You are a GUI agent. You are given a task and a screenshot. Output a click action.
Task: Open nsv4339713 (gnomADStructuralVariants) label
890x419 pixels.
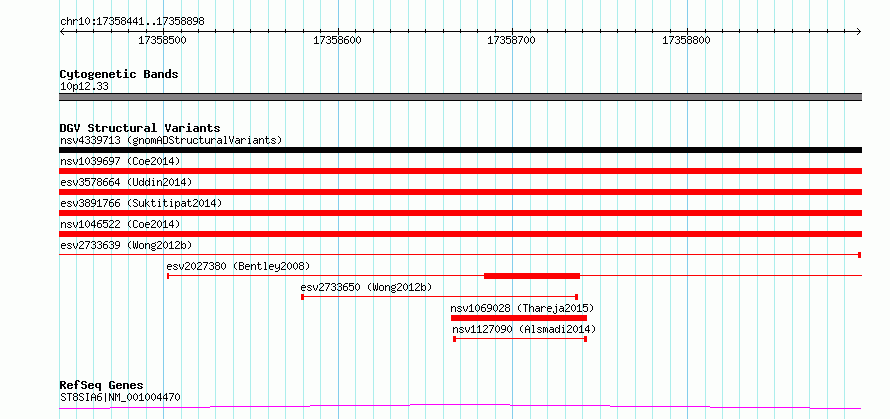(x=171, y=140)
